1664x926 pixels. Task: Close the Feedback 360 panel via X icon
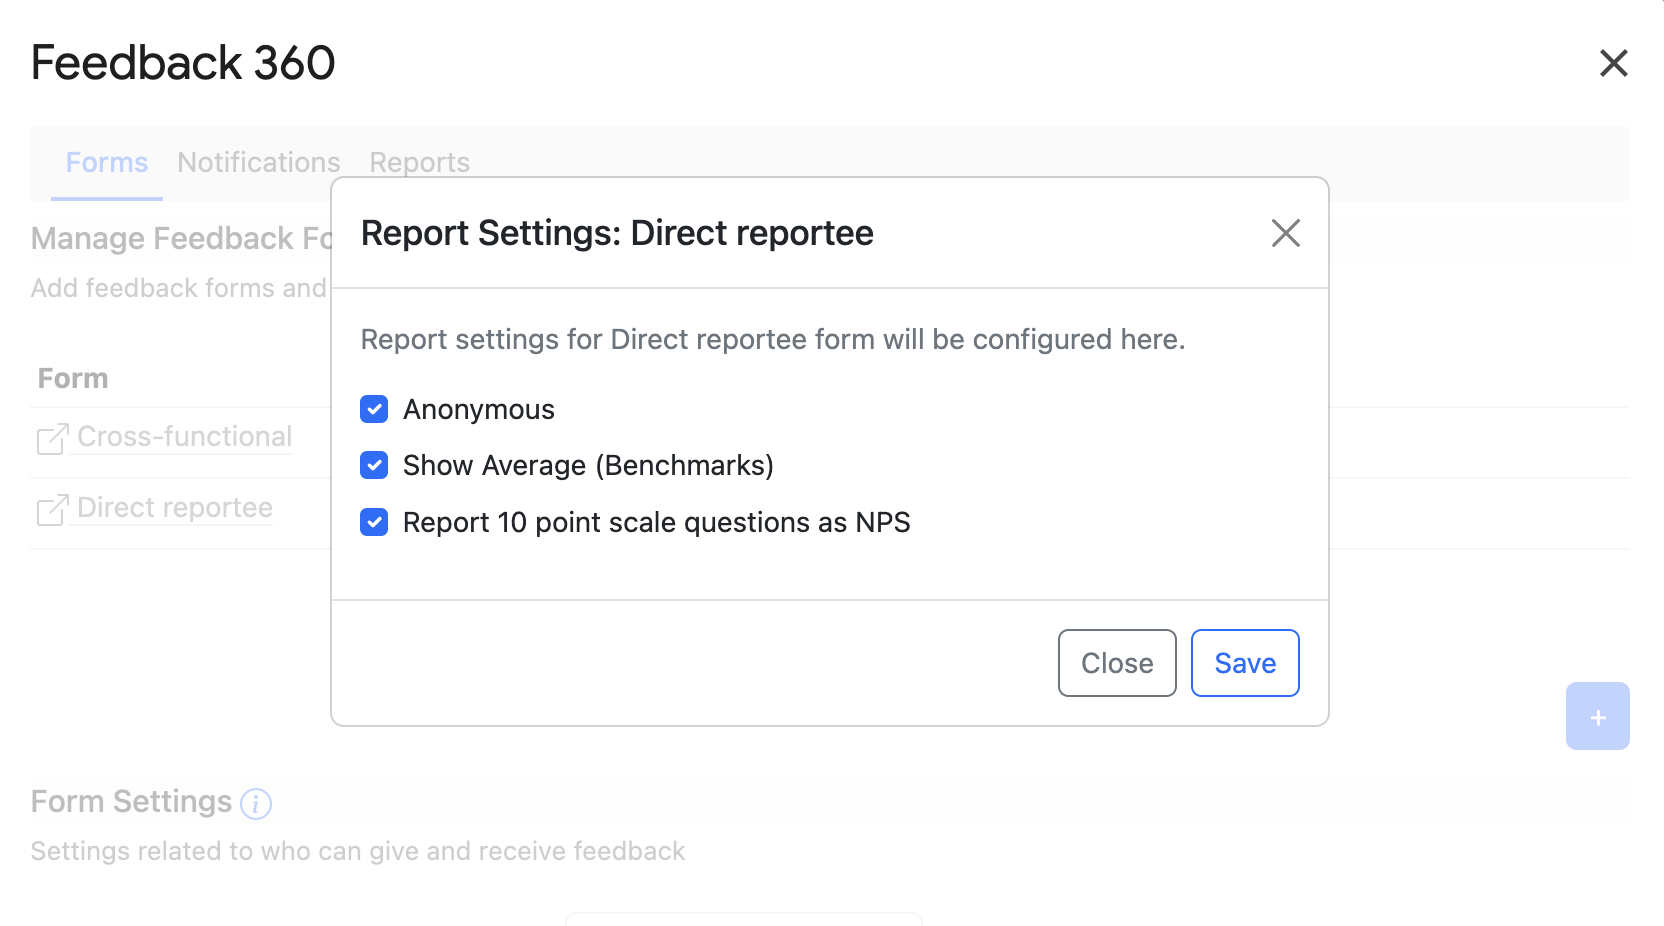pos(1613,63)
